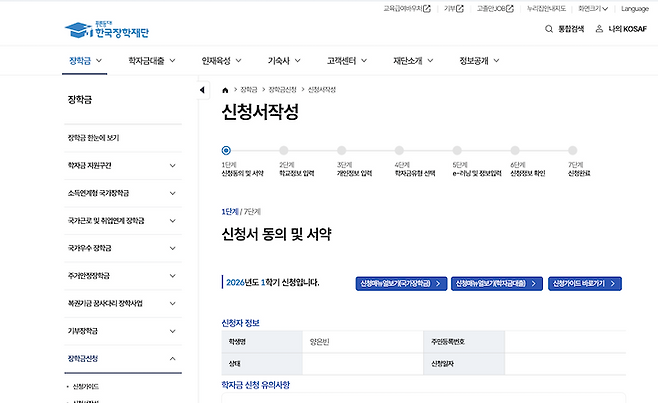The height and width of the screenshot is (403, 658).
Task: Click 신청가이드 바로가기 button
Action: pyautogui.click(x=585, y=284)
